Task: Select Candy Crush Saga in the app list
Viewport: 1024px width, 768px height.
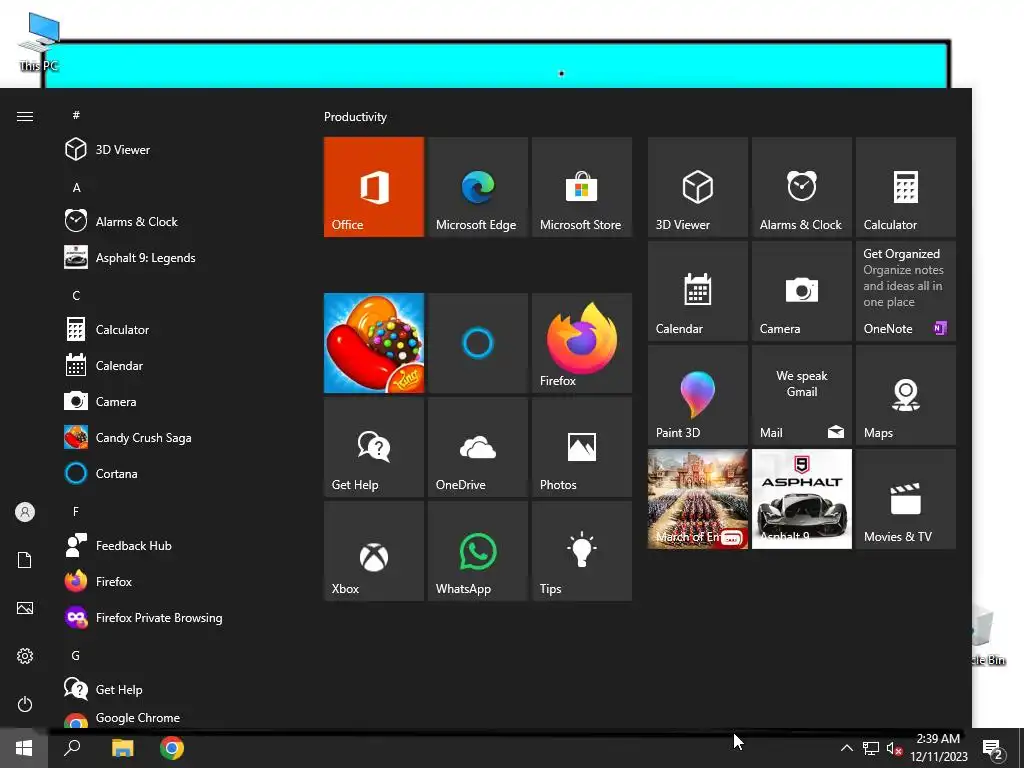Action: [176, 438]
